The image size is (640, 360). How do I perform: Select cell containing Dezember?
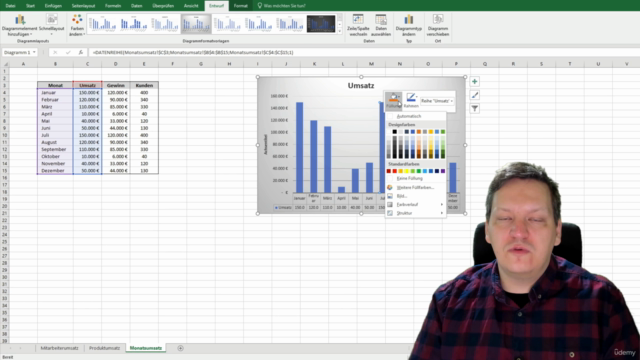pyautogui.click(x=55, y=171)
